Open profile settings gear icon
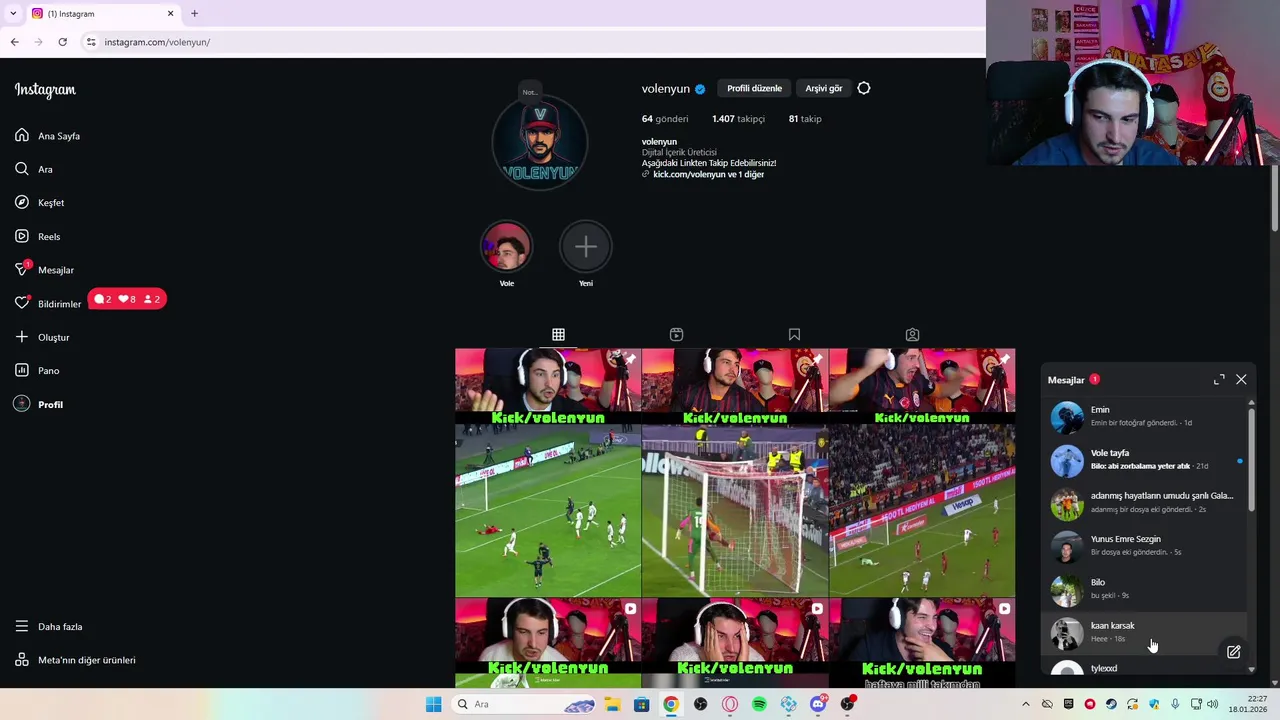 pyautogui.click(x=864, y=88)
